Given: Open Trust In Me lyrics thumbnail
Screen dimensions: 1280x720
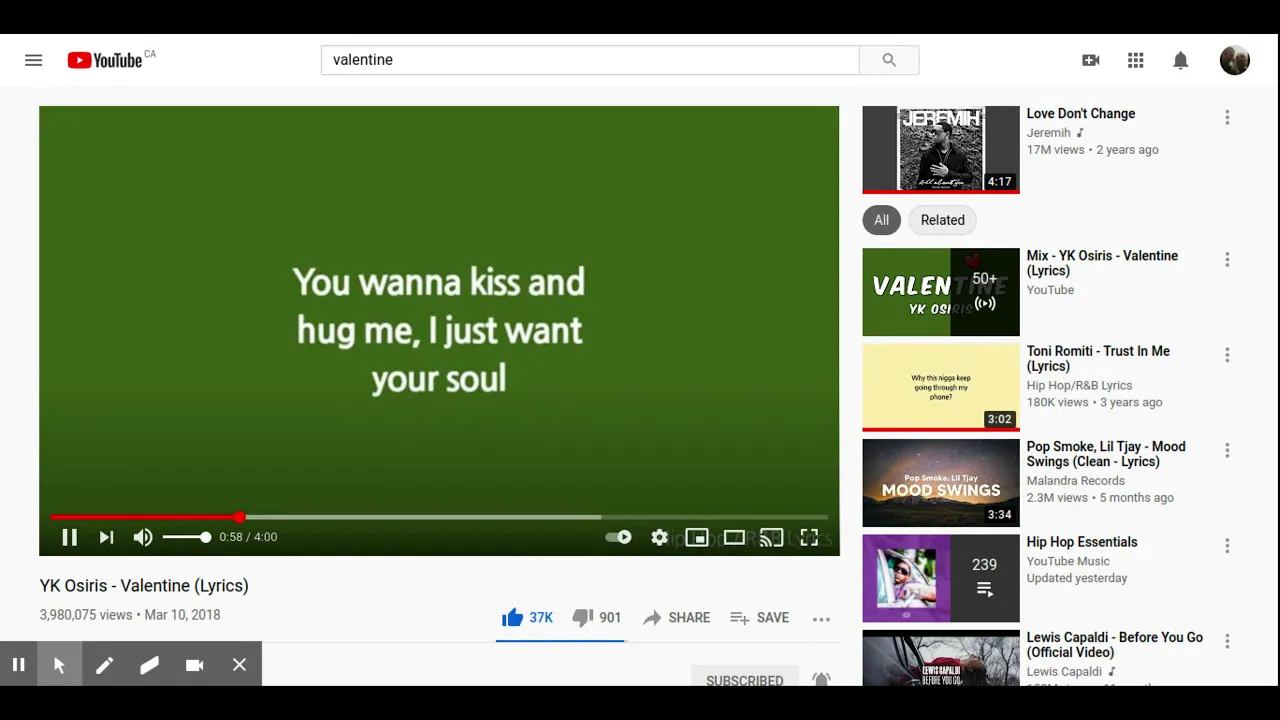Looking at the screenshot, I should (x=941, y=387).
